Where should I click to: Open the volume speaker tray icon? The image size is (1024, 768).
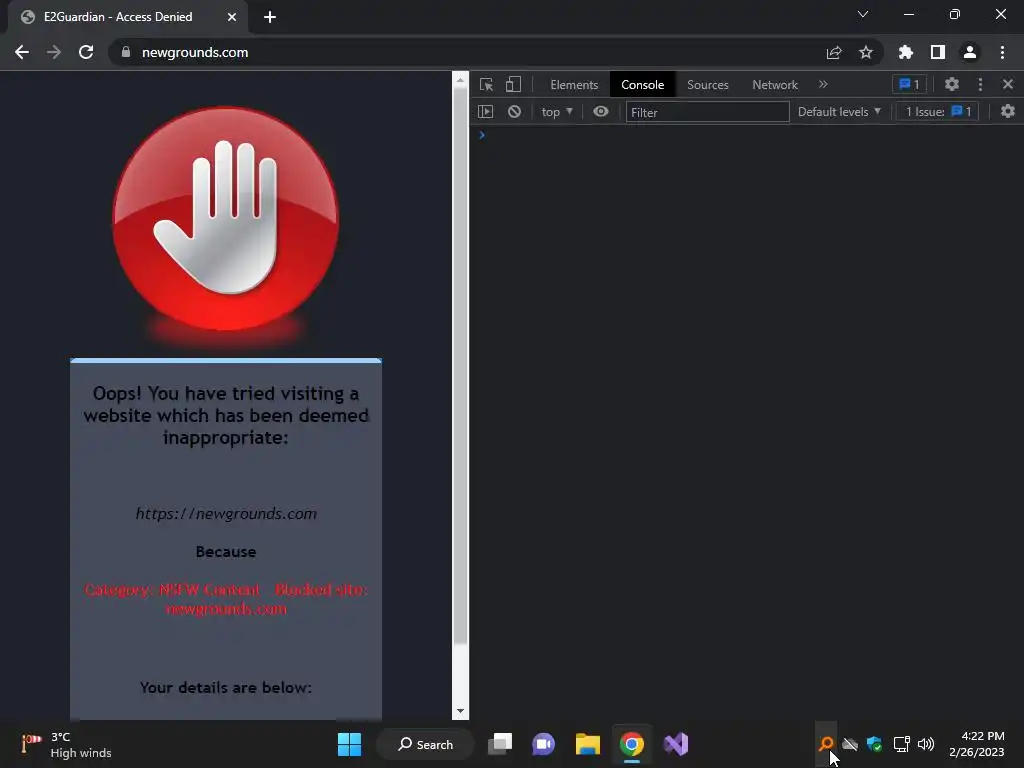926,744
